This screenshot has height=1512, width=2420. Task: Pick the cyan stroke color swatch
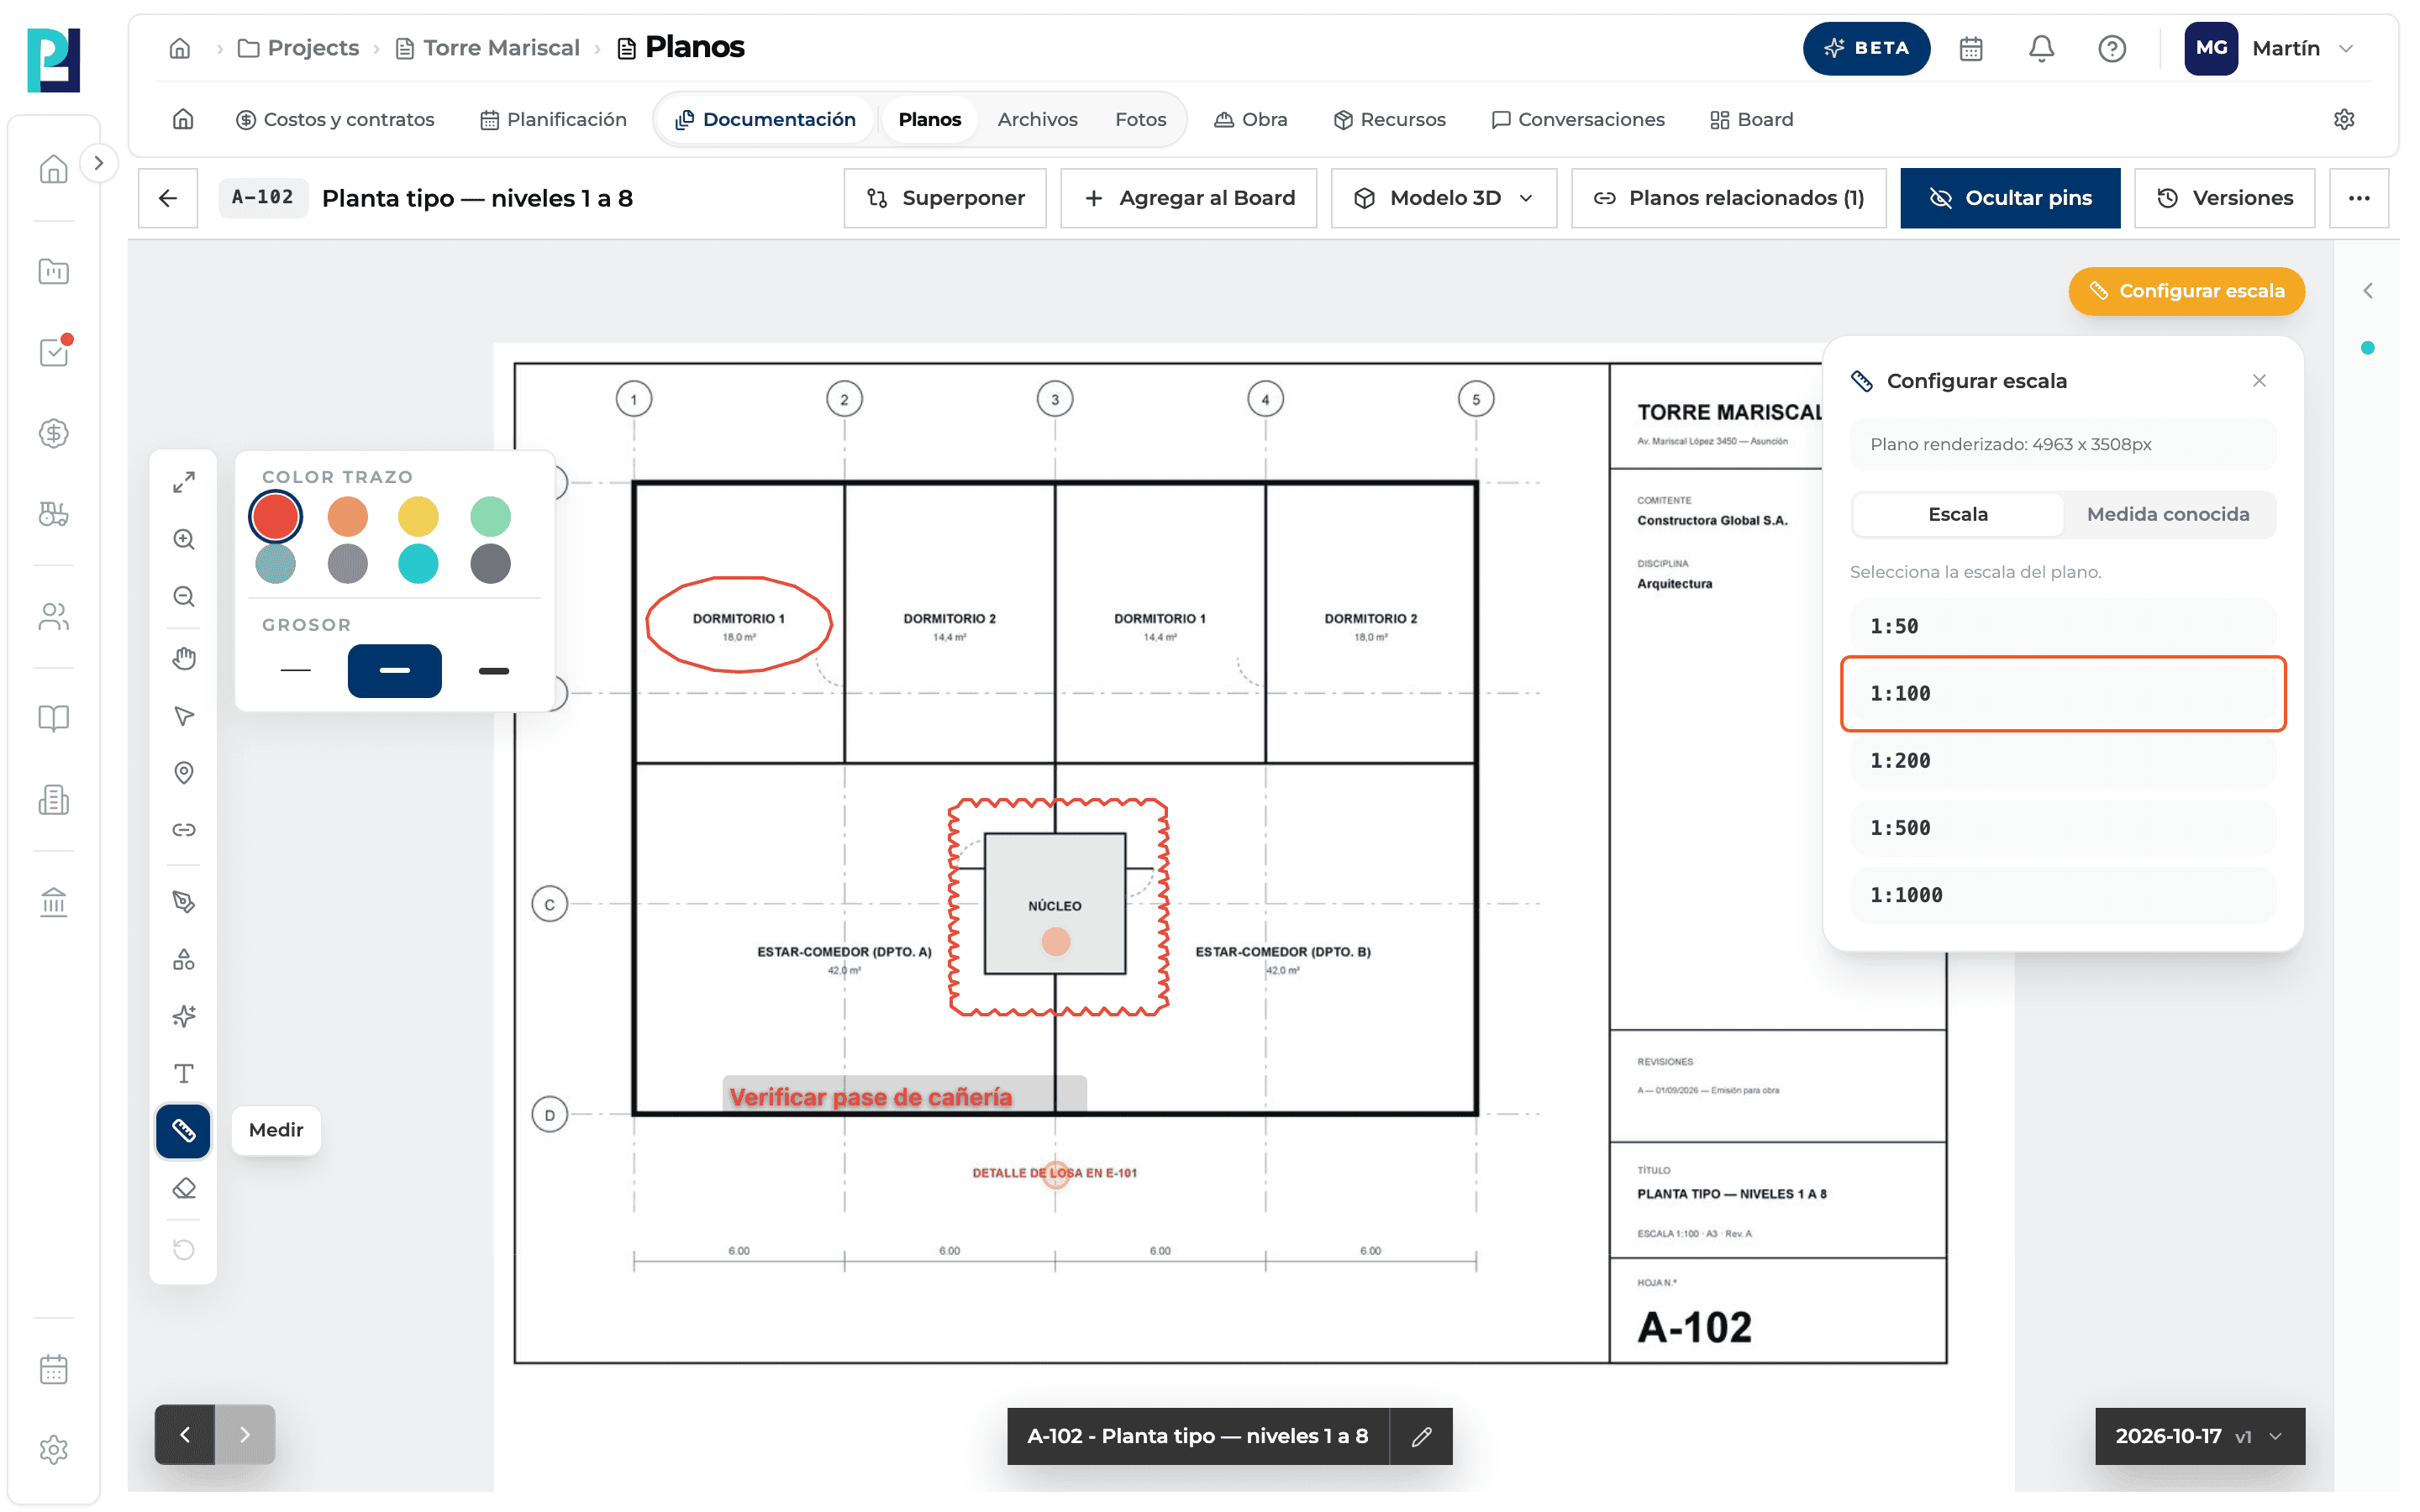418,563
